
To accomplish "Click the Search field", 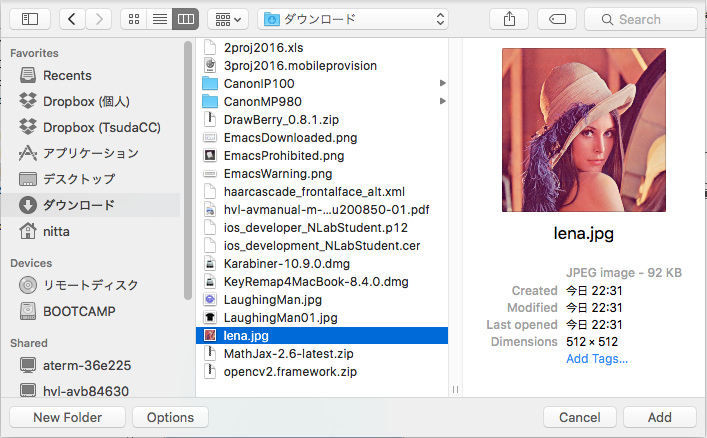I will click(640, 18).
